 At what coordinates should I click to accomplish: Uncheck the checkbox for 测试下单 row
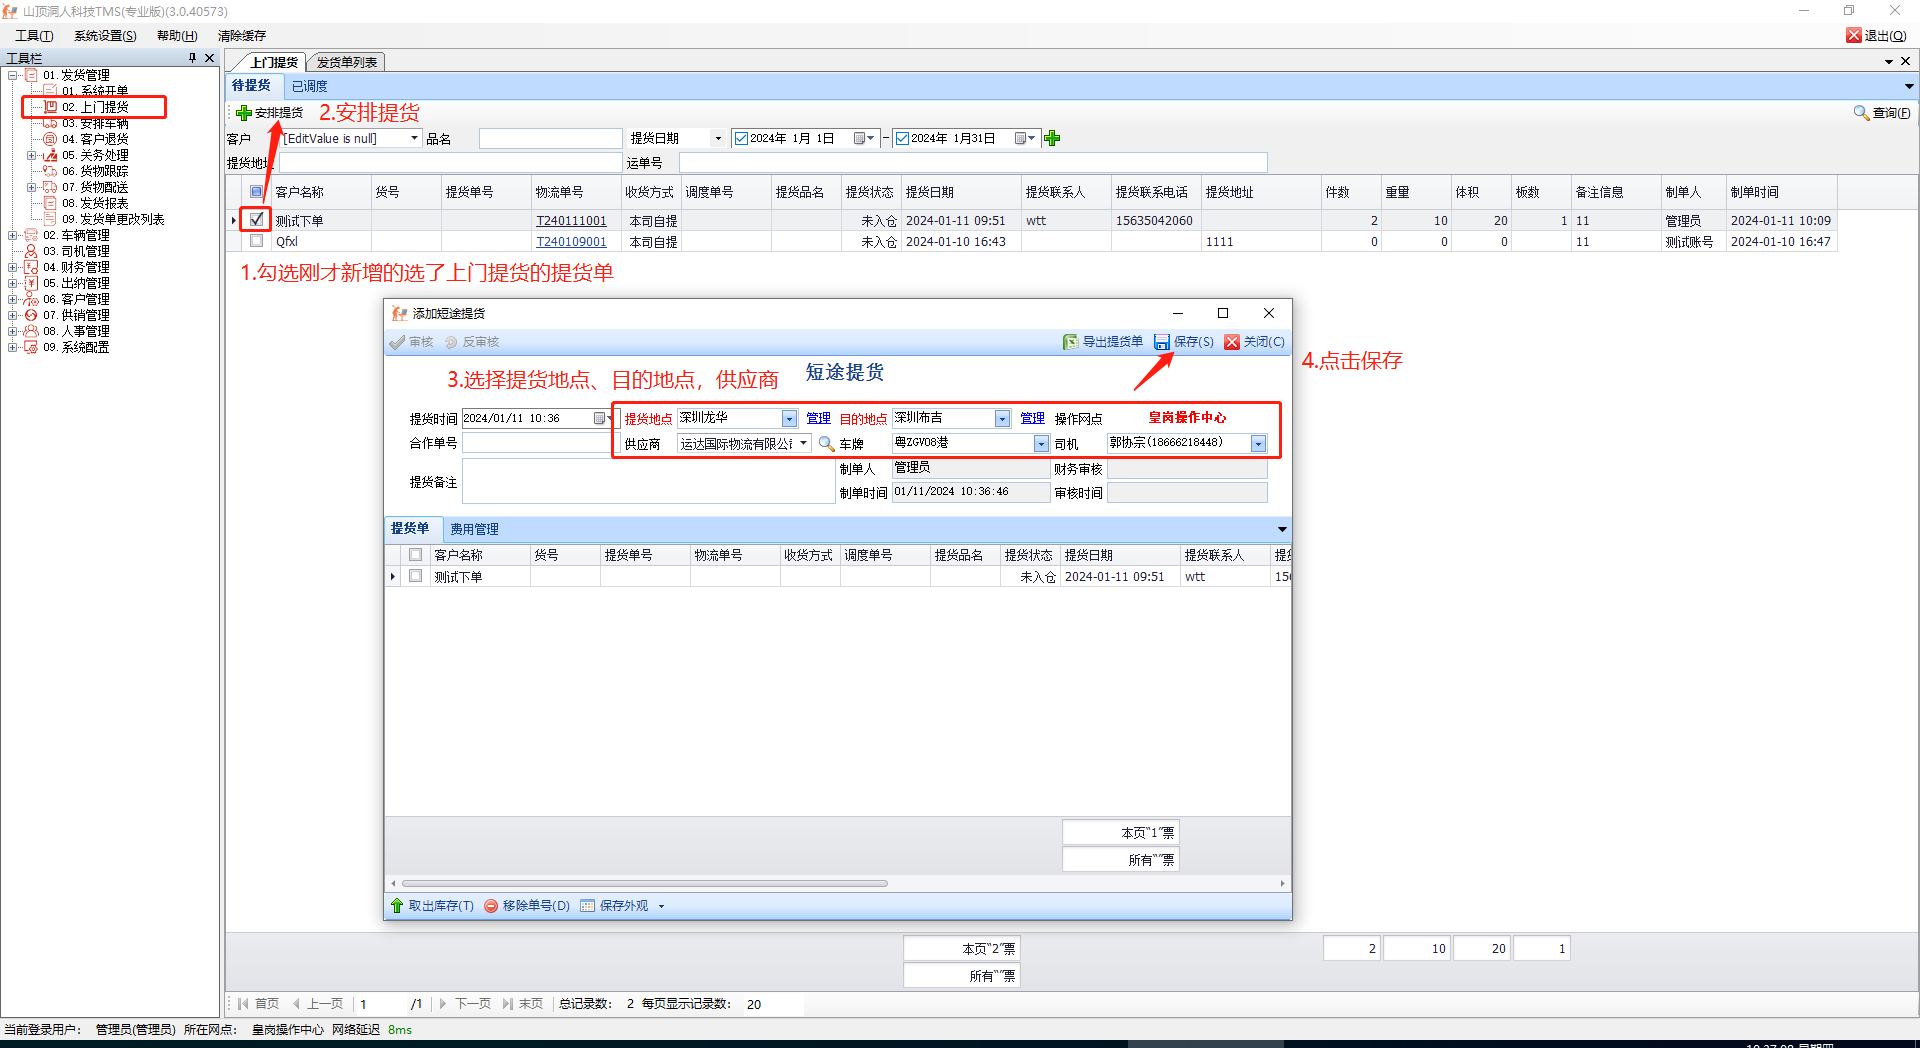(257, 219)
